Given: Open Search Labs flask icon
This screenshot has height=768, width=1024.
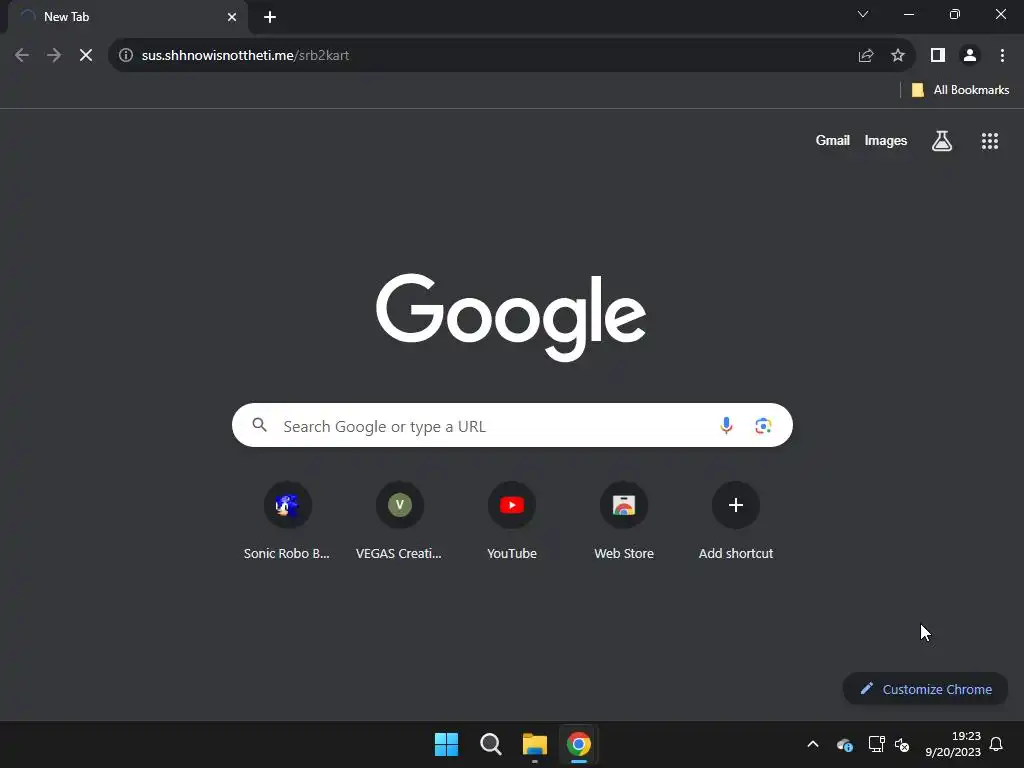Looking at the screenshot, I should [x=942, y=140].
